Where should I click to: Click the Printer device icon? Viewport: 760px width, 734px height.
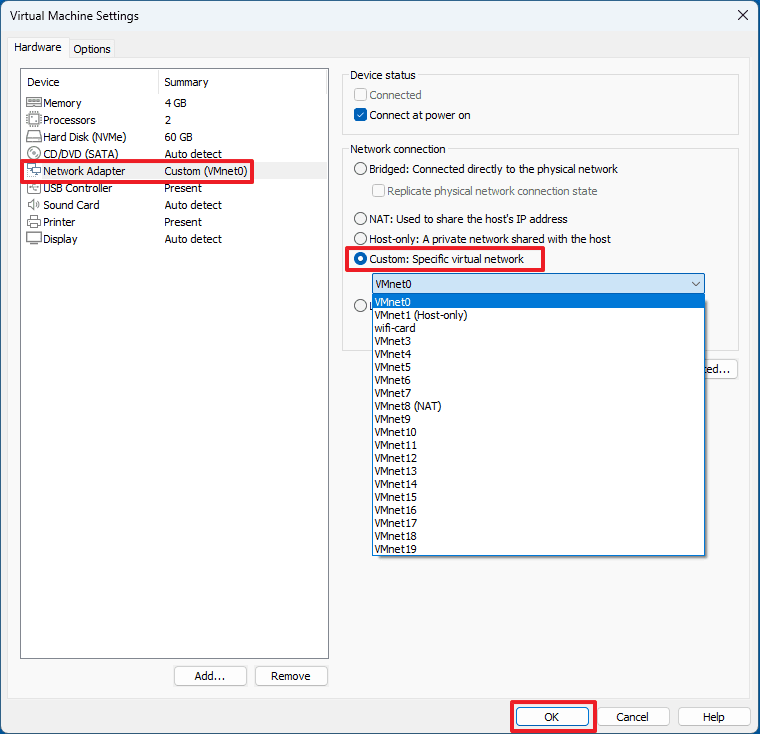click(33, 222)
